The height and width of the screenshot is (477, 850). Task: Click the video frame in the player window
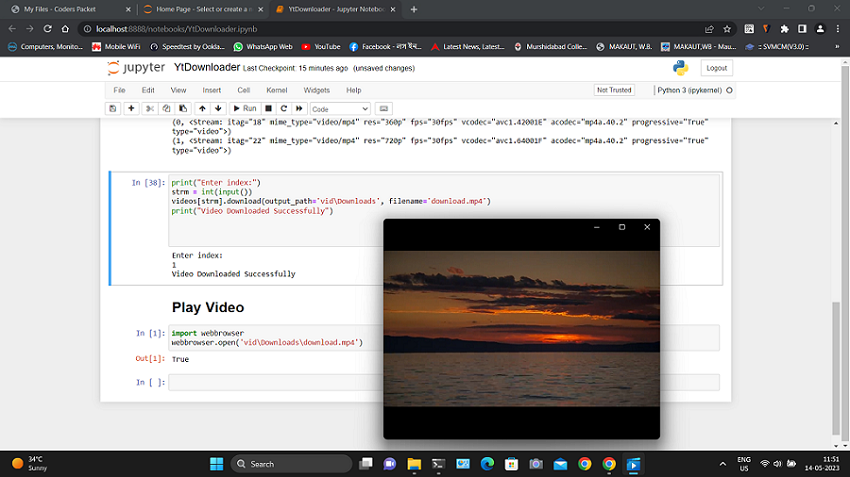coord(521,328)
